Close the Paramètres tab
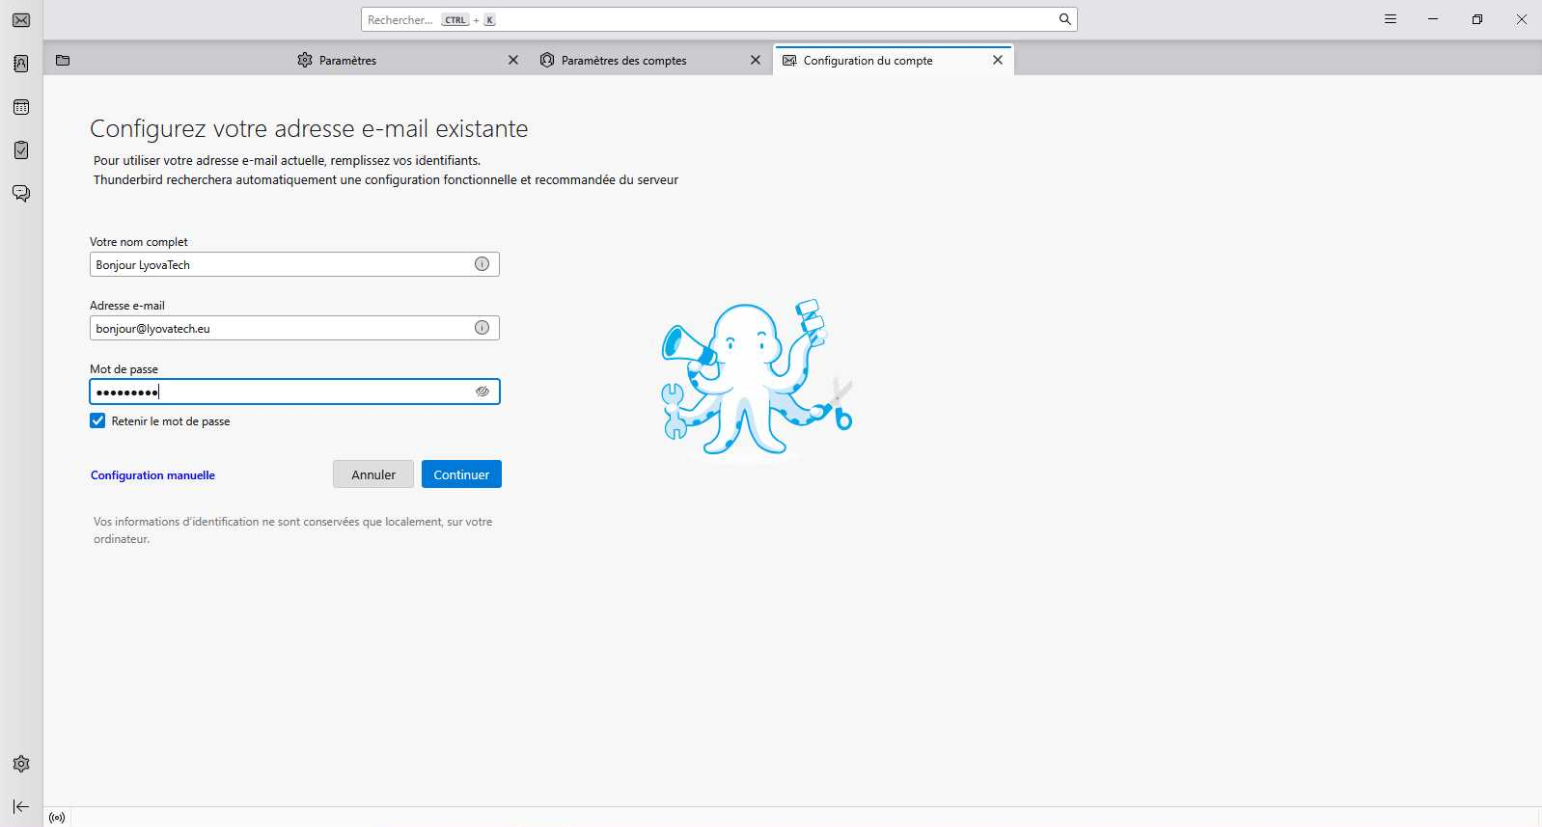The height and width of the screenshot is (827, 1542). (513, 60)
